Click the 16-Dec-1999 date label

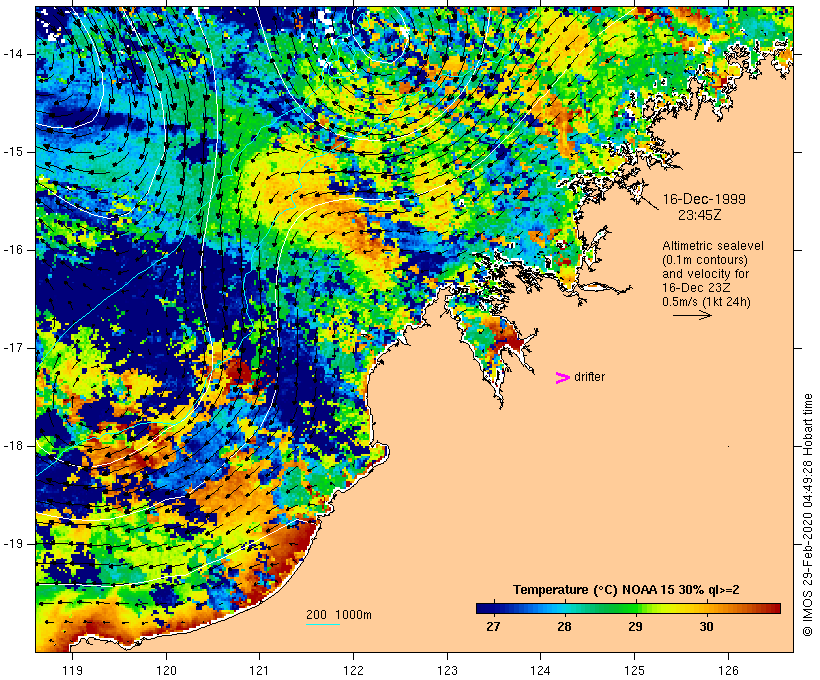704,199
